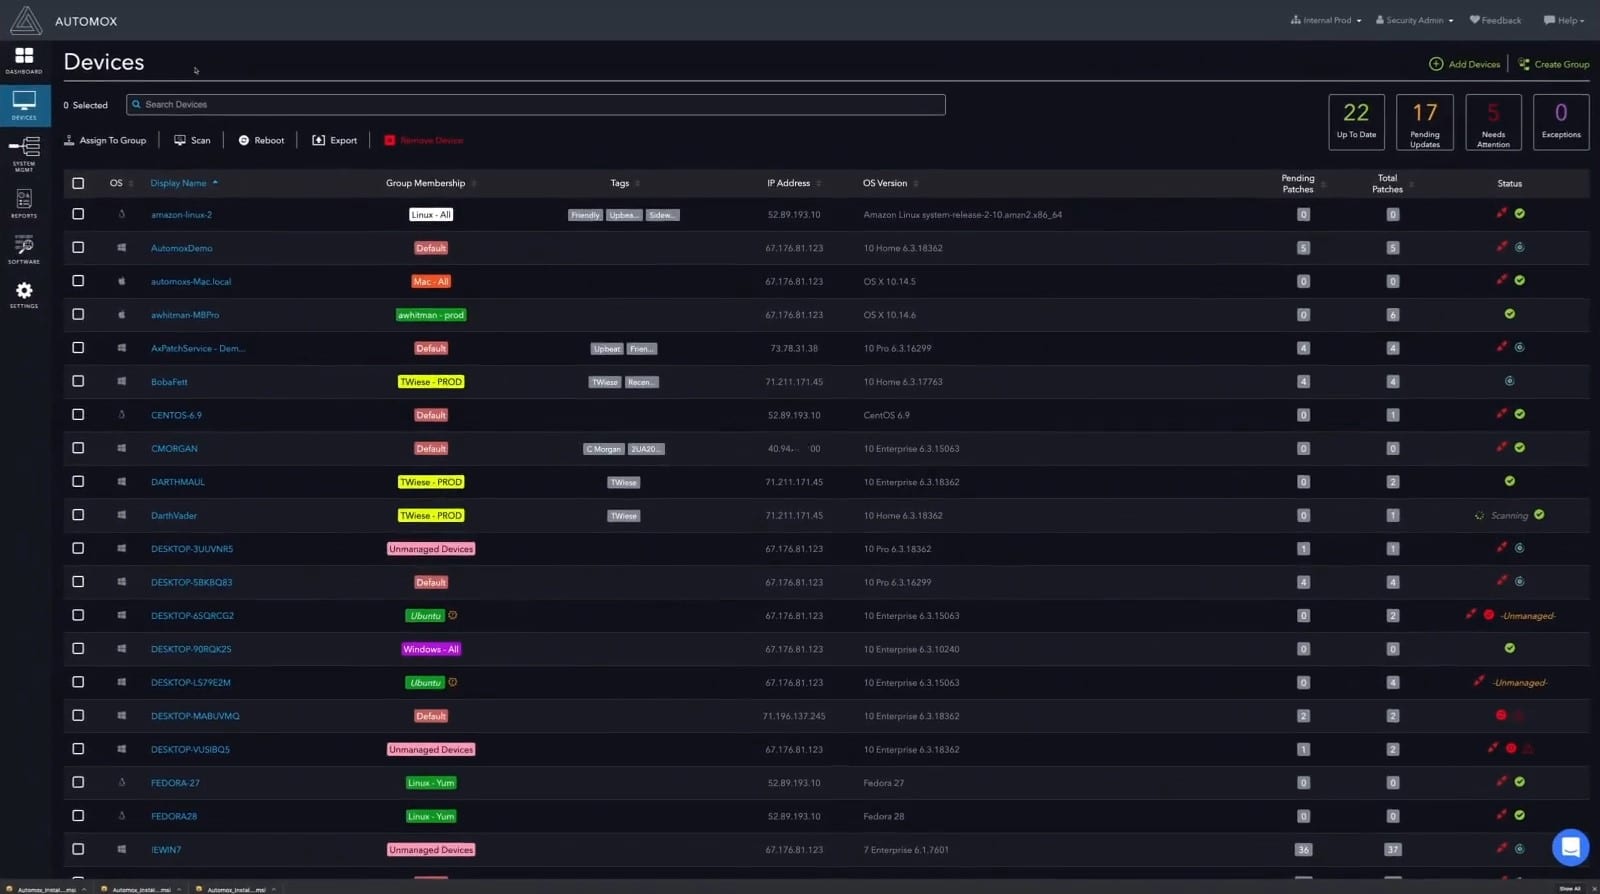
Task: Open the Help dropdown menu
Action: [x=1564, y=20]
